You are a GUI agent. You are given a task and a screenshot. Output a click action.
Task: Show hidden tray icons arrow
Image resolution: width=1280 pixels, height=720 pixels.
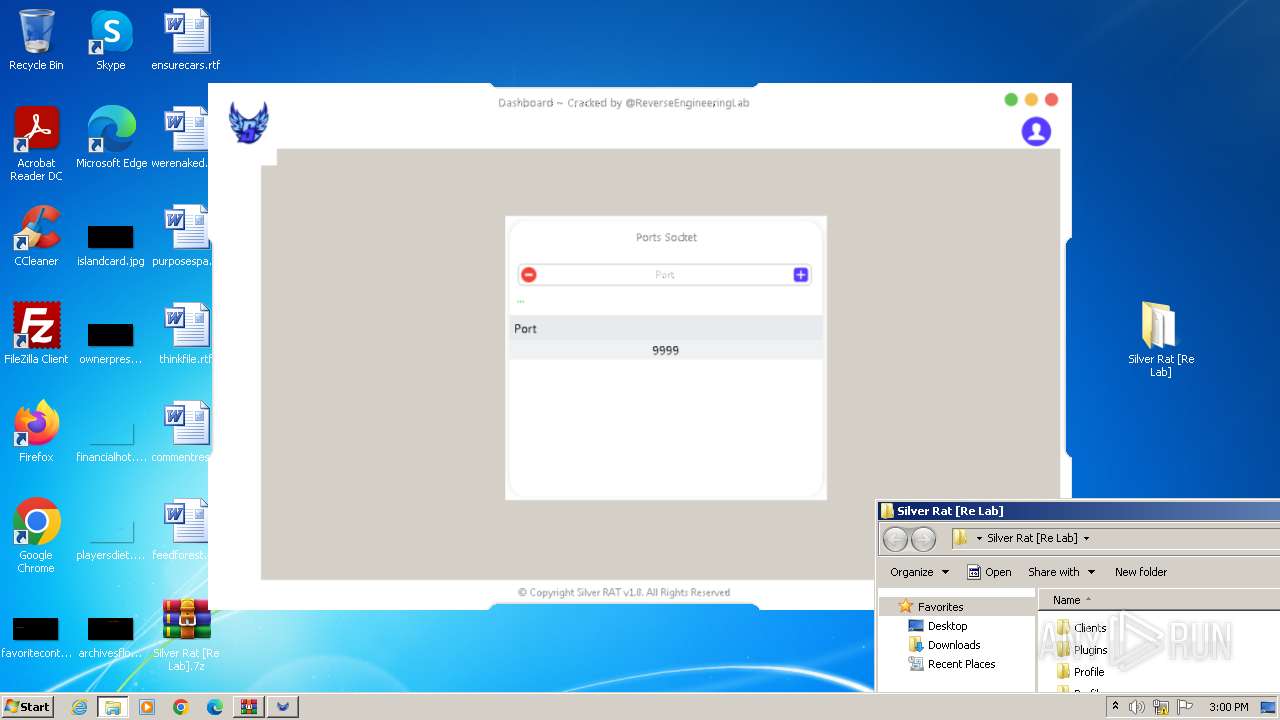(1115, 707)
